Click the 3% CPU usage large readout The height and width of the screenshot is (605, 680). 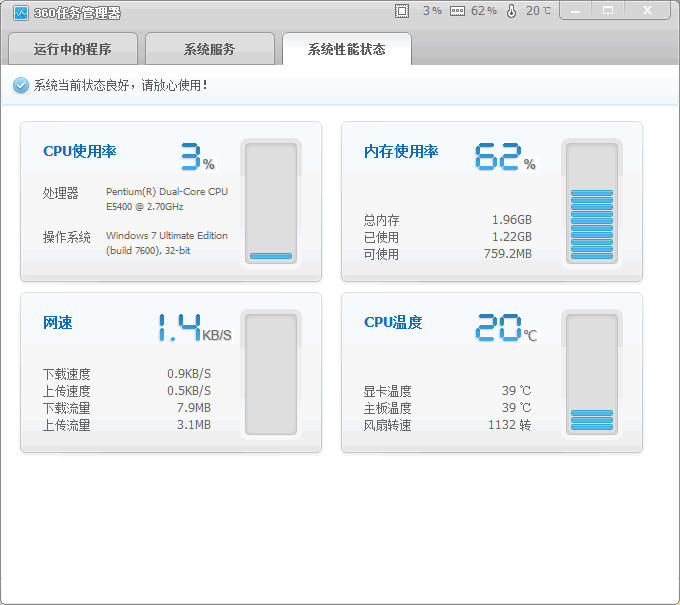[x=197, y=157]
